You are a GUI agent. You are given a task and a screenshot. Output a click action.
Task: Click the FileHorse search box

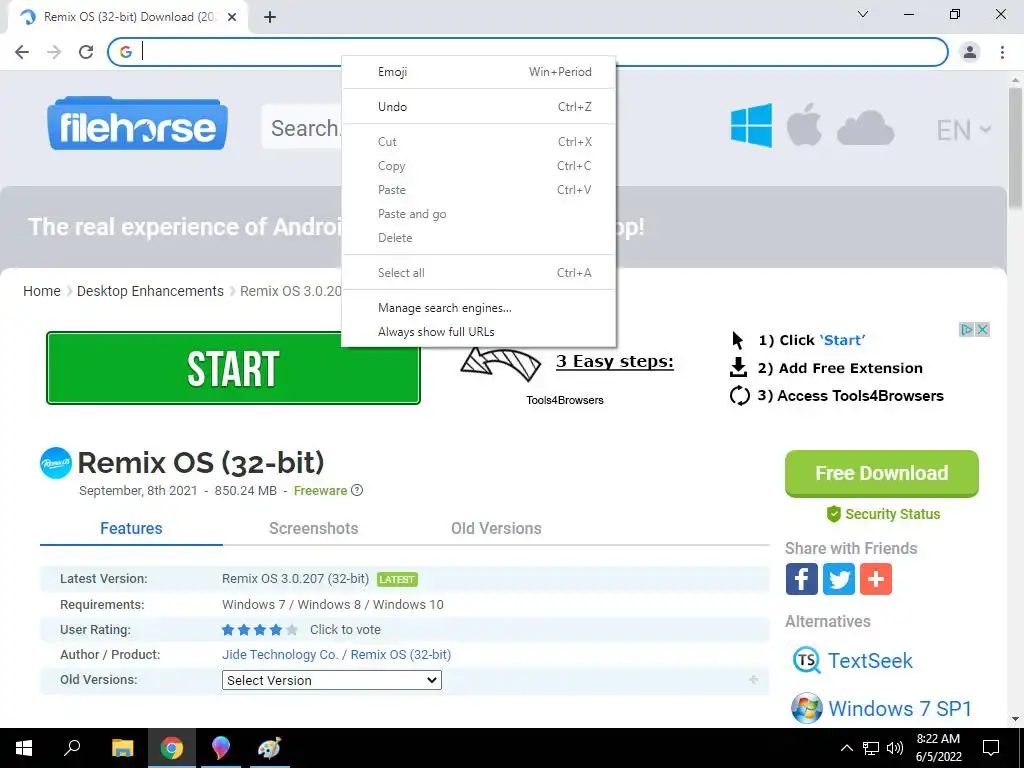[x=302, y=128]
